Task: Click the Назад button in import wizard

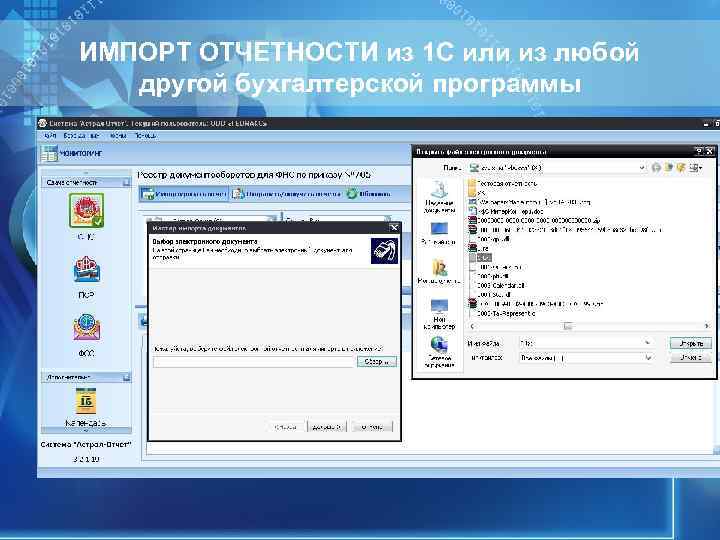Action: click(286, 427)
